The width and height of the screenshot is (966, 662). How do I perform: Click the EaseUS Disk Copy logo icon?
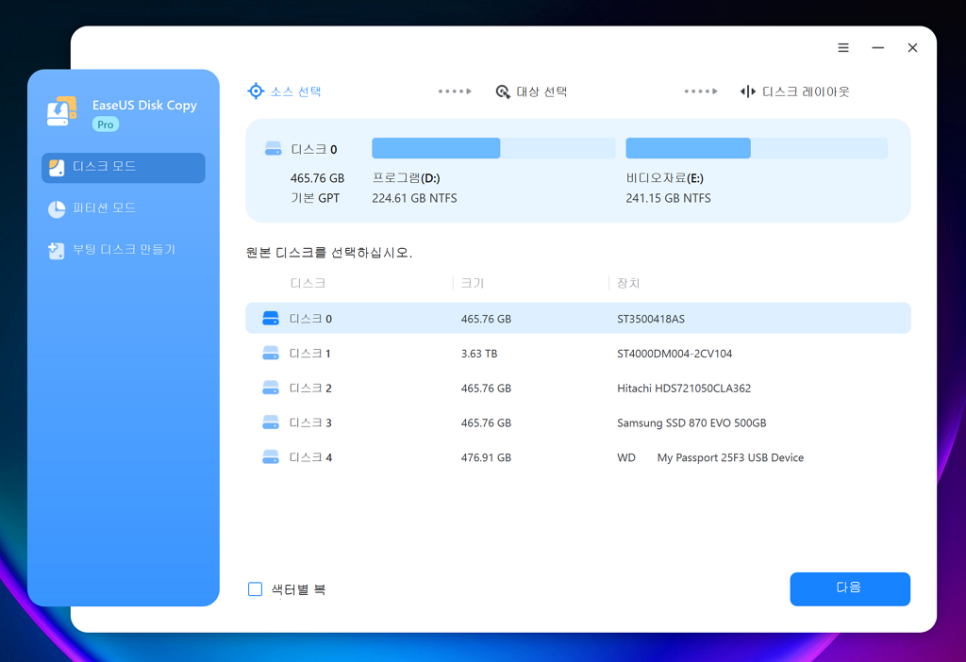(x=62, y=111)
